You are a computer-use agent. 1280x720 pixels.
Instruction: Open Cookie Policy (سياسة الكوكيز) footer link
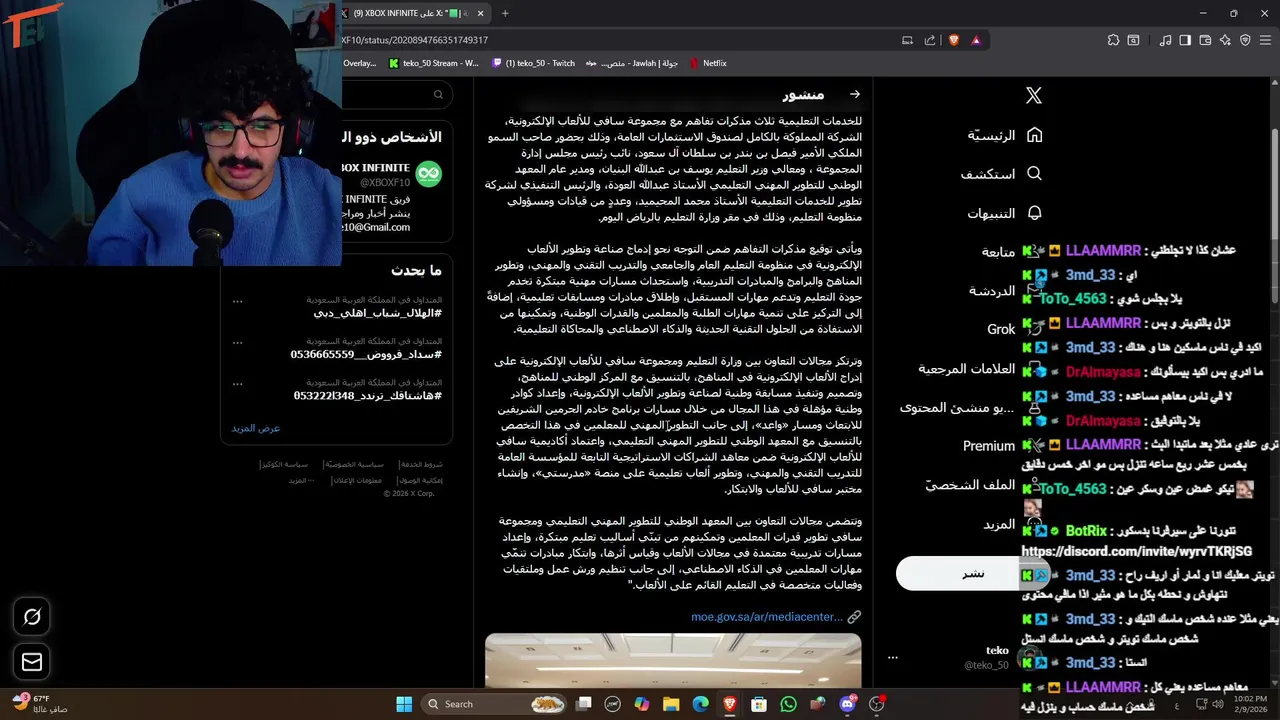point(285,464)
